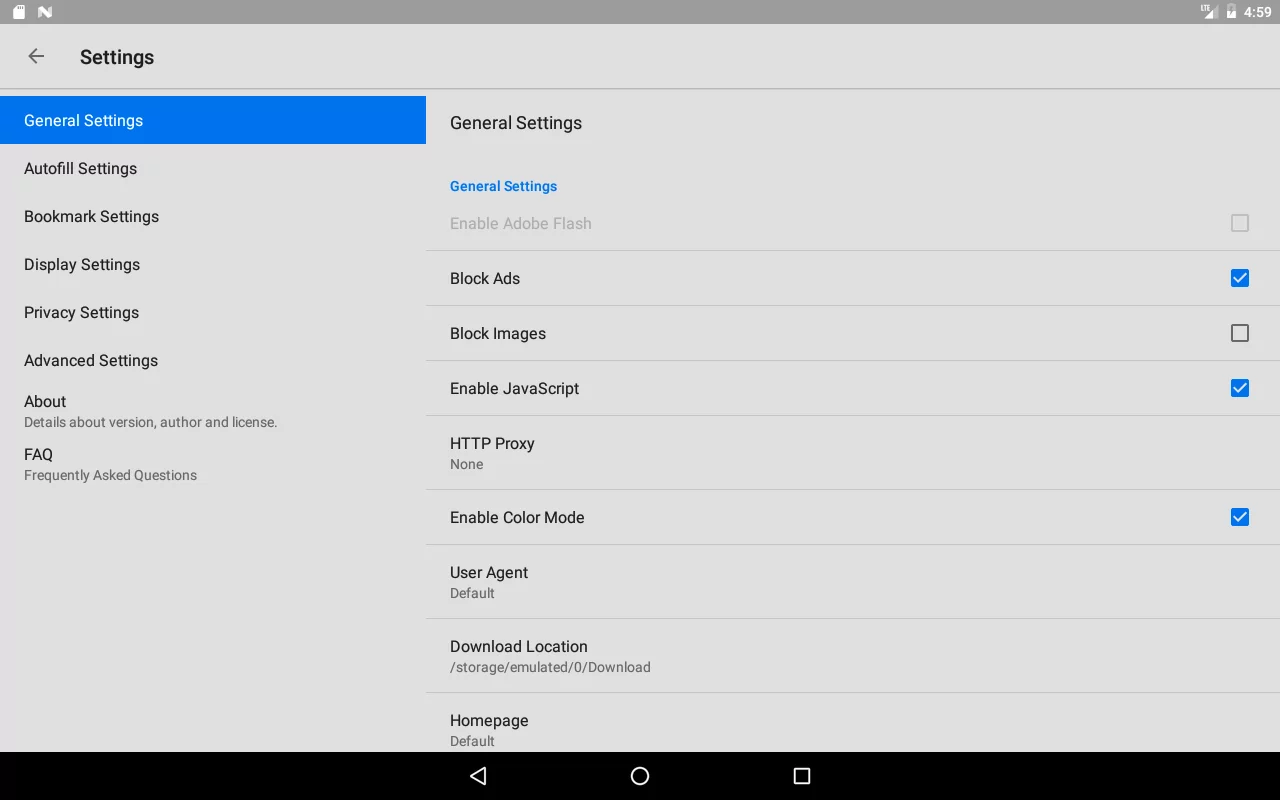Viewport: 1280px width, 800px height.
Task: Tap the Enable JavaScript label
Action: point(514,388)
